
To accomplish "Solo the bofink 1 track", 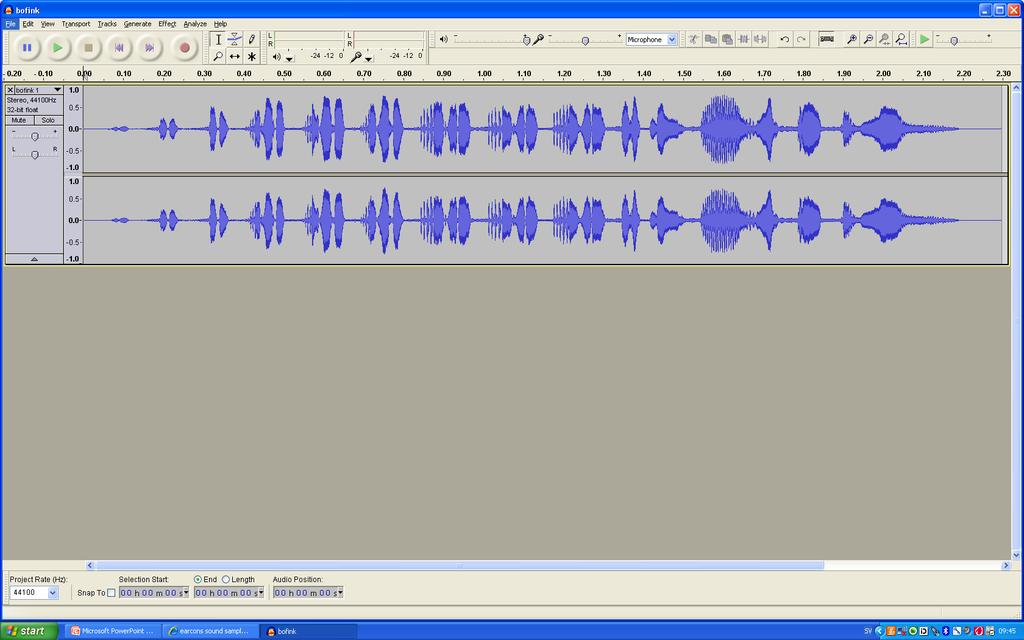I will [x=48, y=120].
